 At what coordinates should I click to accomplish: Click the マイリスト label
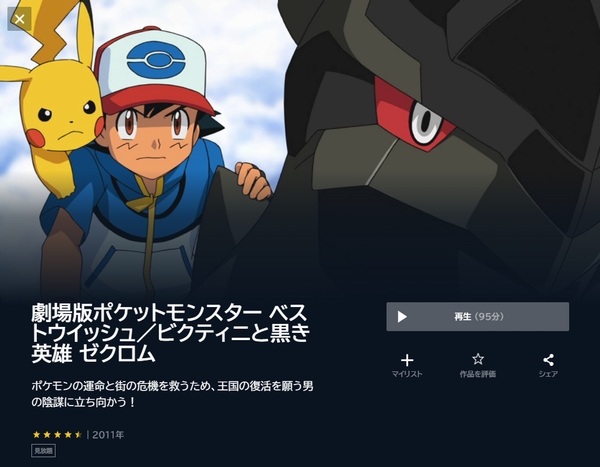pos(407,374)
